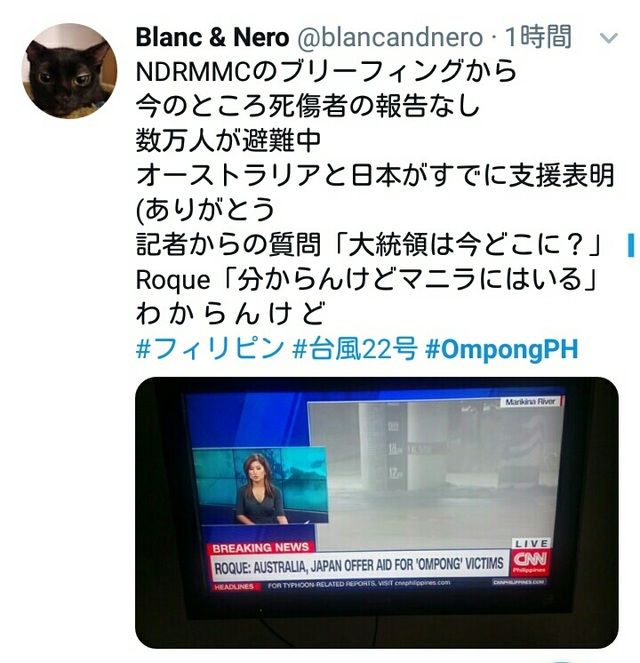Enlarge the attached TV photo thumbnail

pyautogui.click(x=377, y=512)
